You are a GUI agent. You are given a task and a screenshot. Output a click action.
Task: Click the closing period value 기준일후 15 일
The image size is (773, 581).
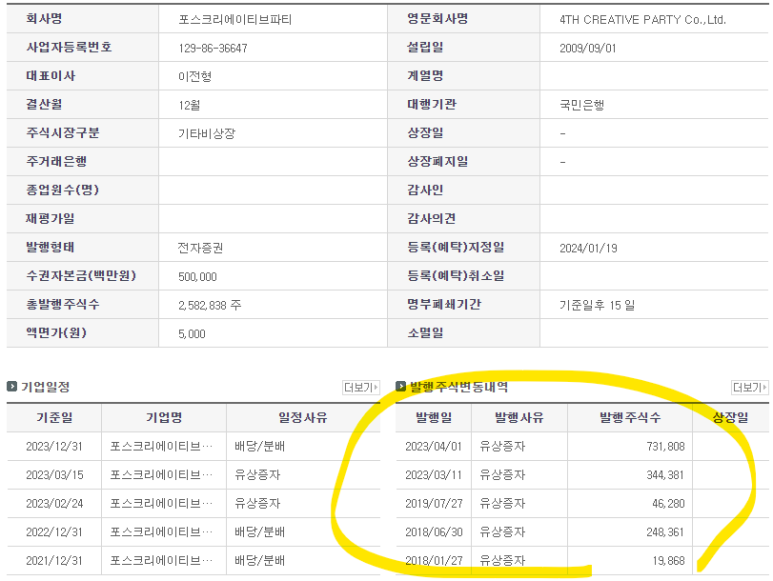pos(597,306)
